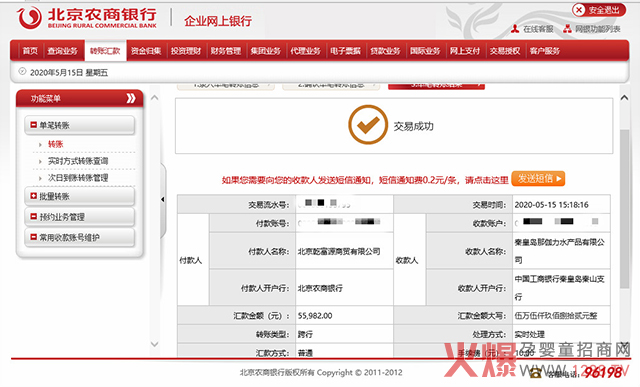
Task: Open 网上支付 menu item
Action: coord(465,51)
